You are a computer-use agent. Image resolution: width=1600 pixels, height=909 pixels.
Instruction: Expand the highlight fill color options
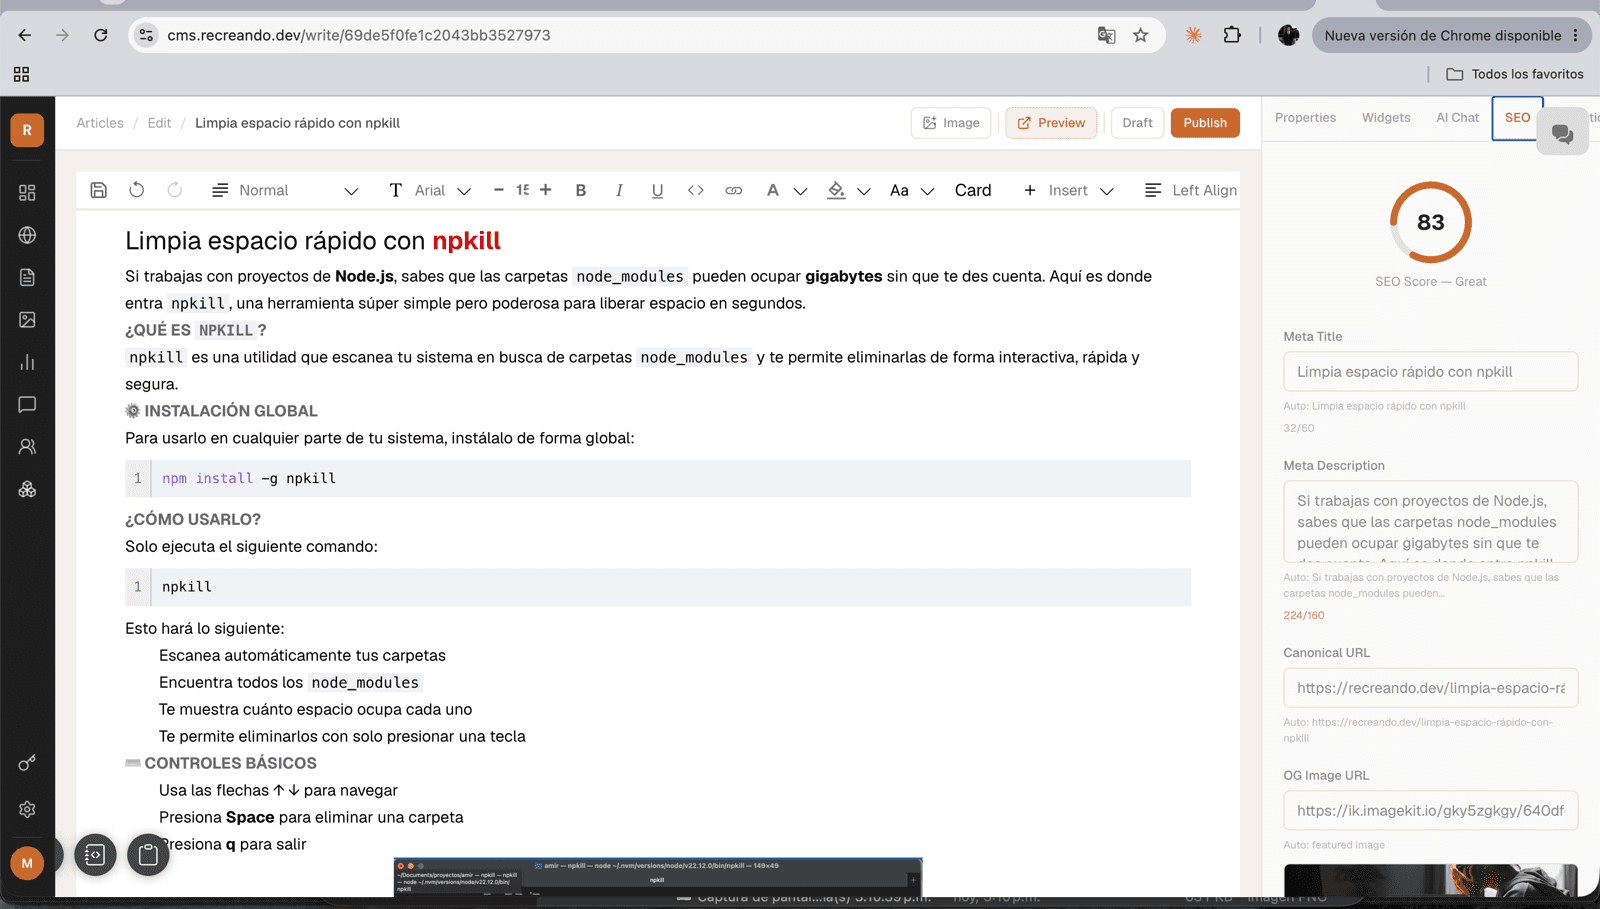[x=864, y=191]
